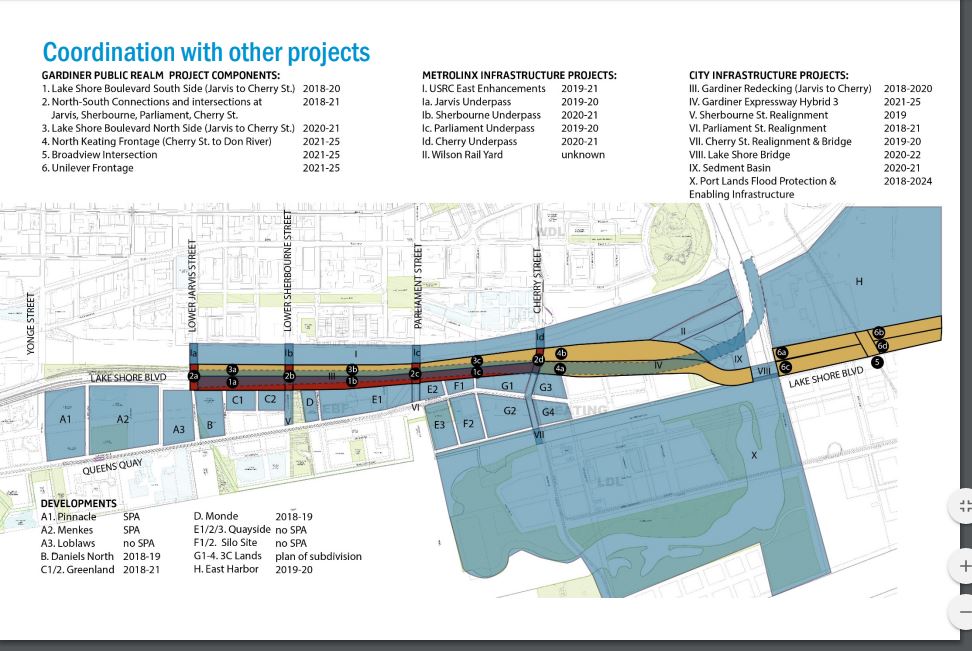Click the 6a marker on Lake Shore Blvd
This screenshot has width=972, height=651.
click(782, 352)
